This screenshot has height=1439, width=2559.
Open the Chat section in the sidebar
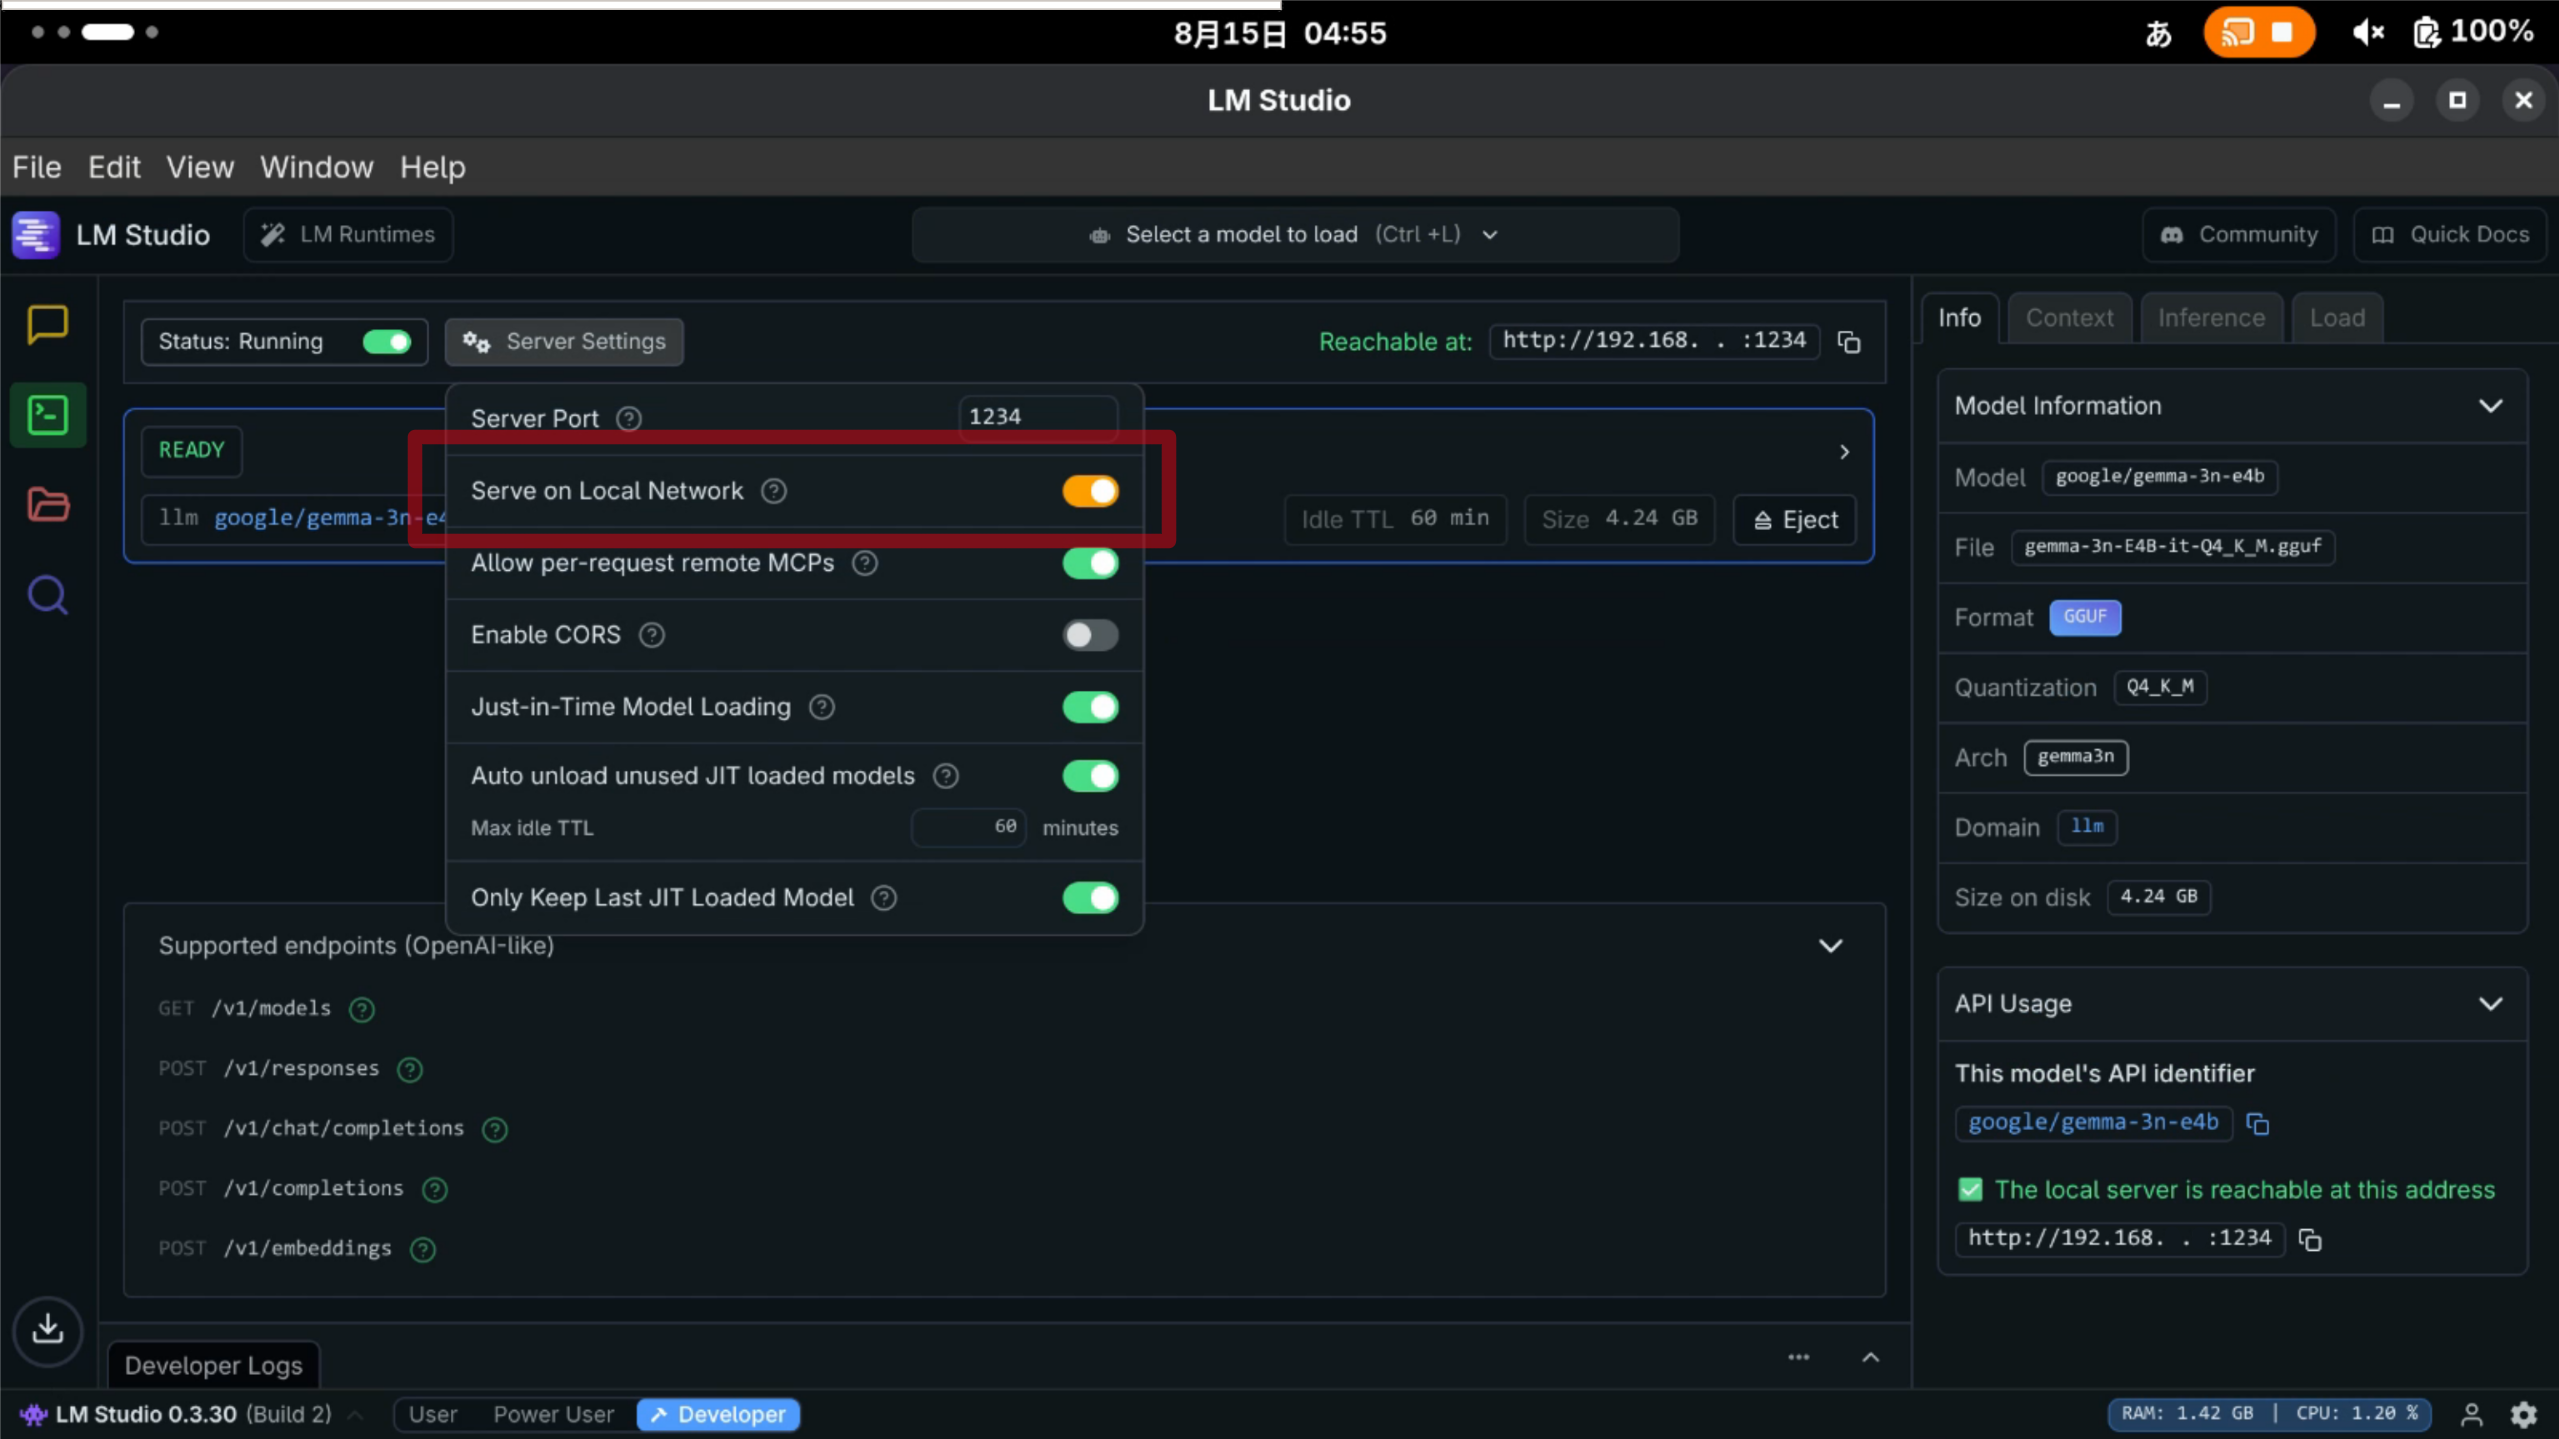tap(47, 324)
